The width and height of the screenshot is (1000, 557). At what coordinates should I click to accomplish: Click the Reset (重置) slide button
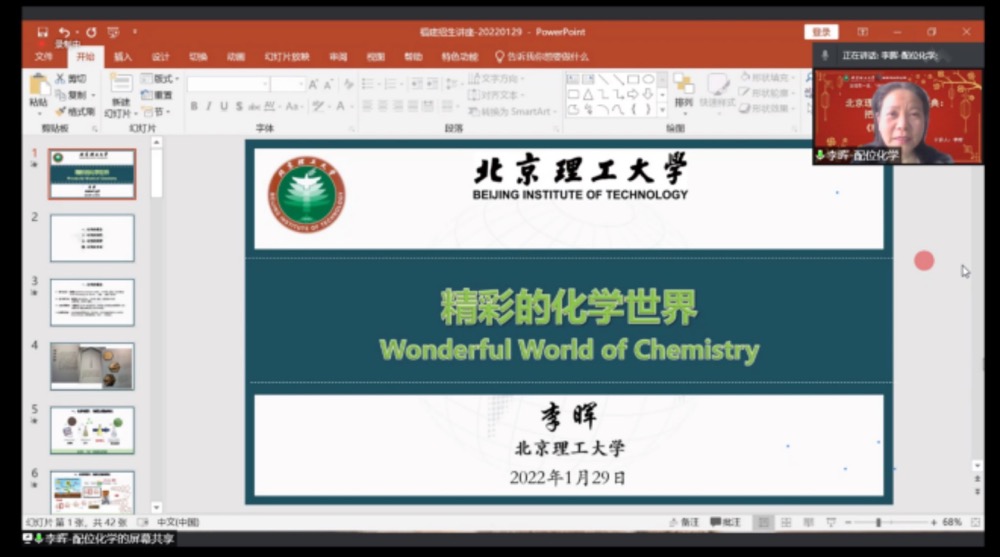(x=157, y=95)
